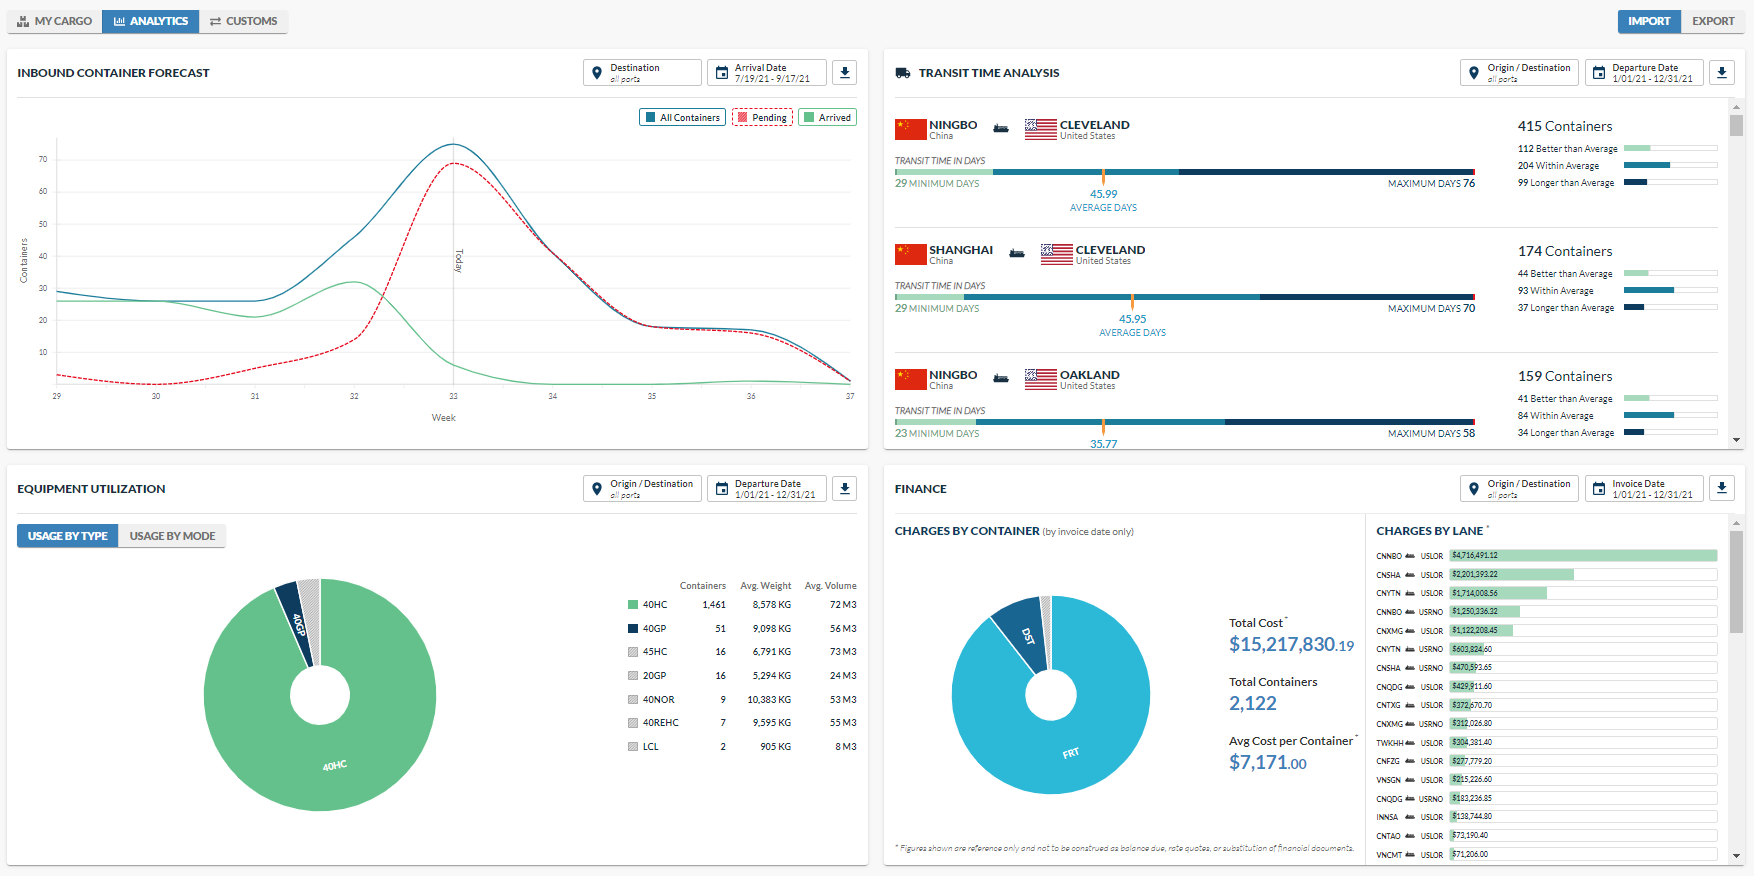Screen dimensions: 1754x876
Task: Open the My Cargo tab
Action: tap(55, 21)
